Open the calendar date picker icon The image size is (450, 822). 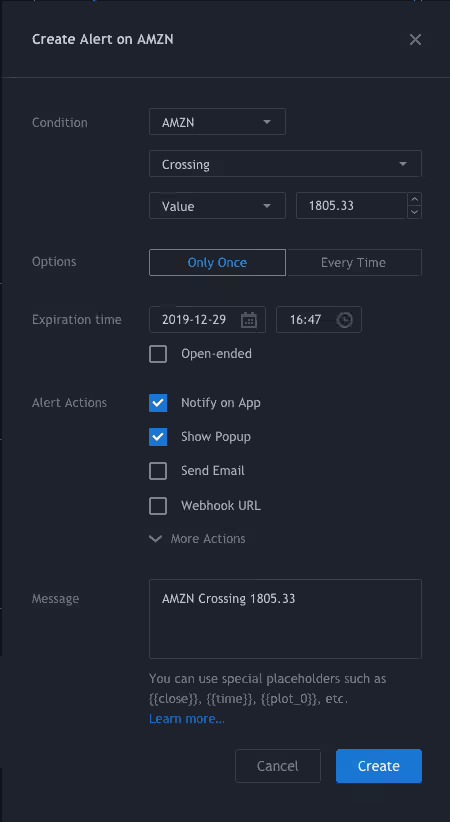coord(249,320)
